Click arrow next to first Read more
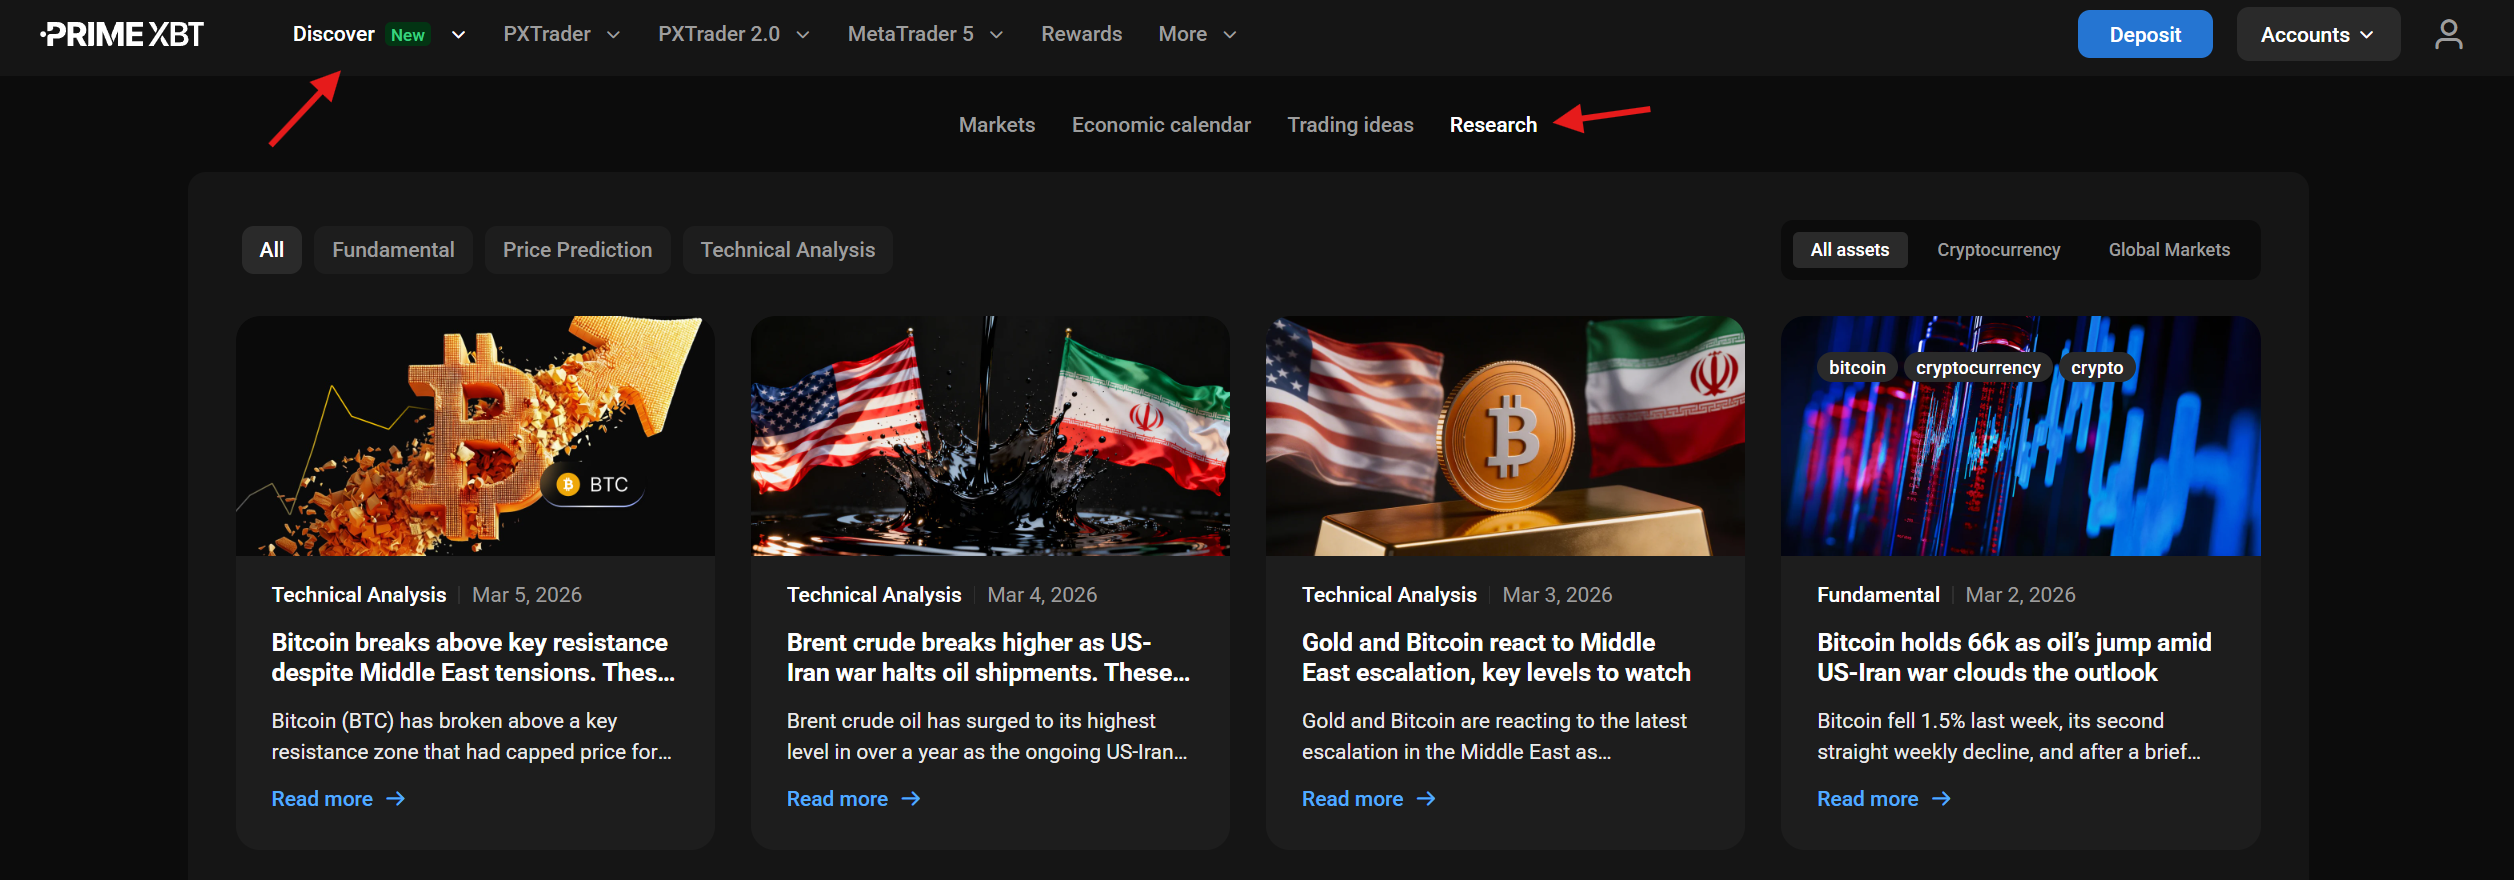The image size is (2514, 880). (x=396, y=799)
